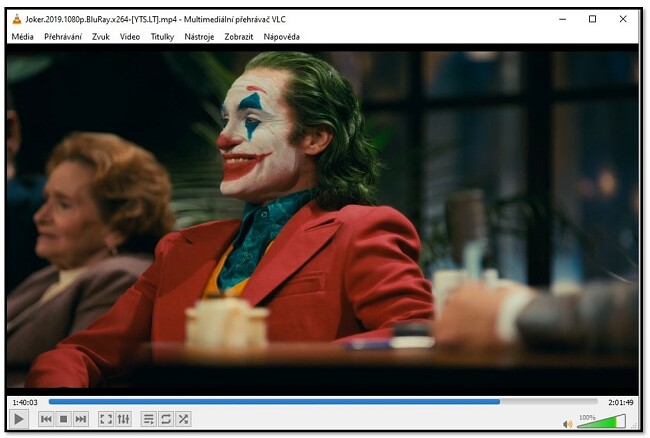Open the Přehrávání menu
The width and height of the screenshot is (650, 438).
coord(63,36)
